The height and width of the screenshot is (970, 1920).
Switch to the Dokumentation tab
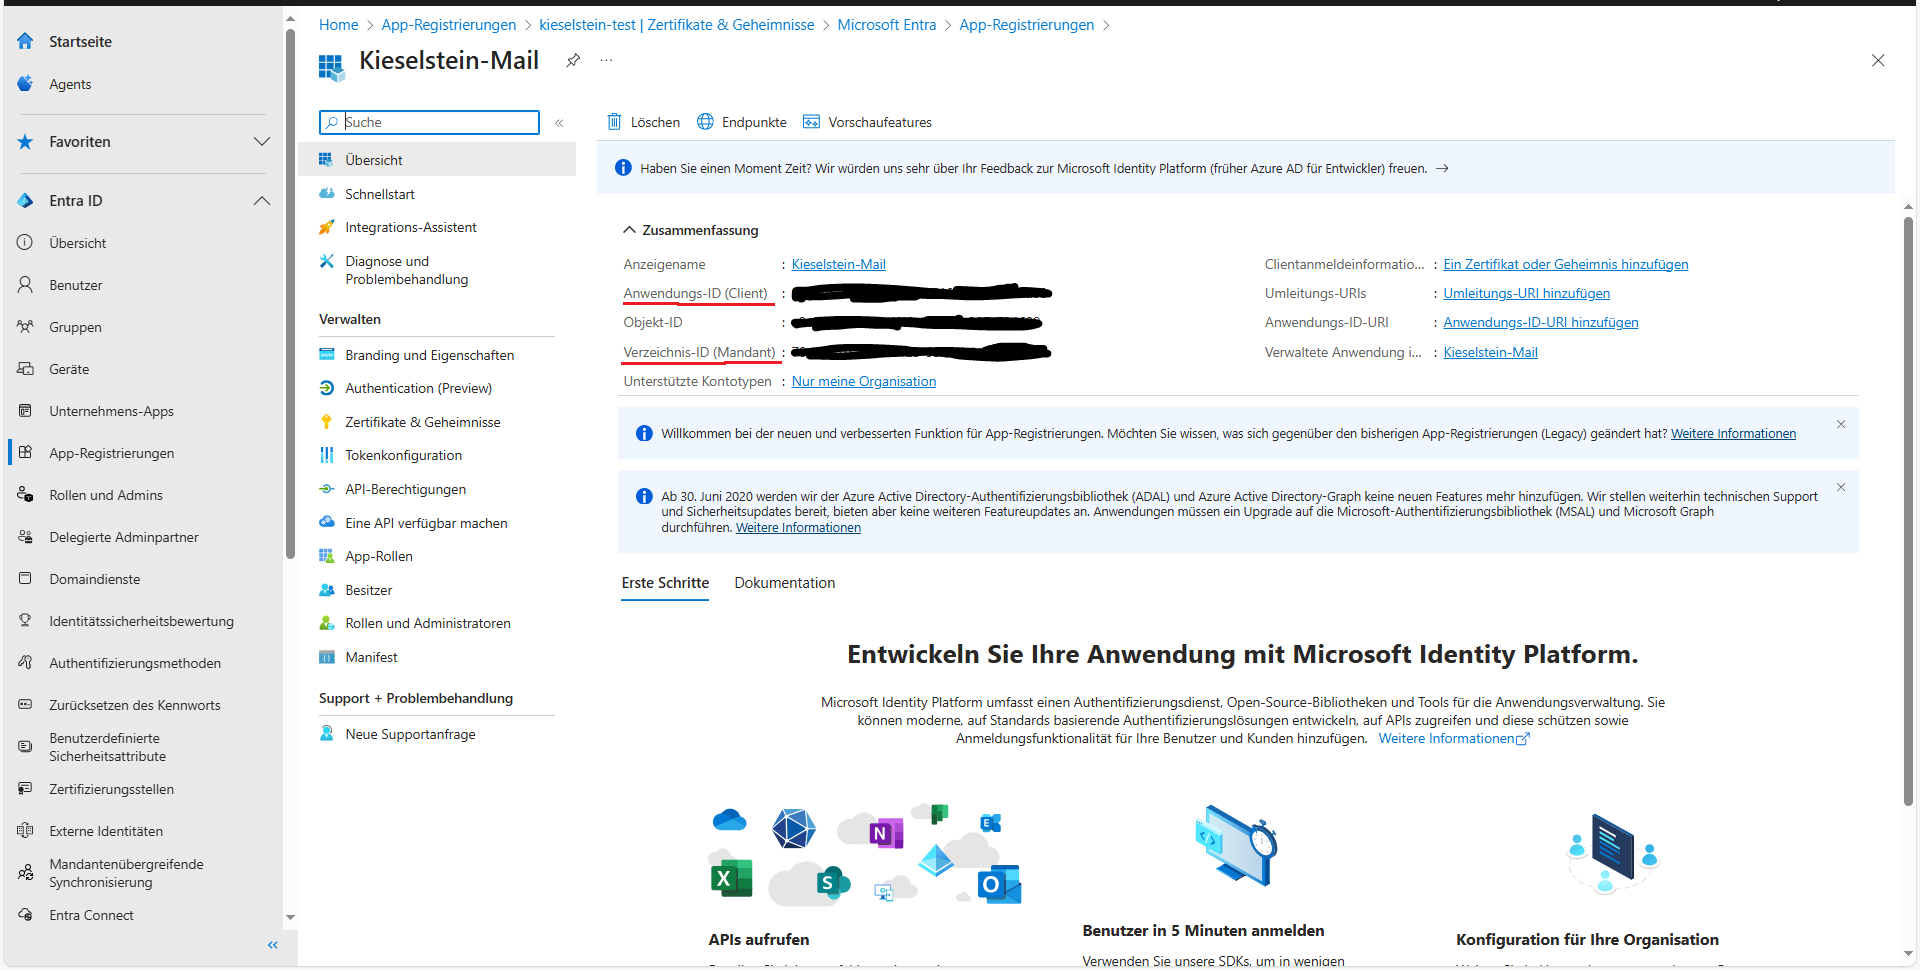(785, 583)
